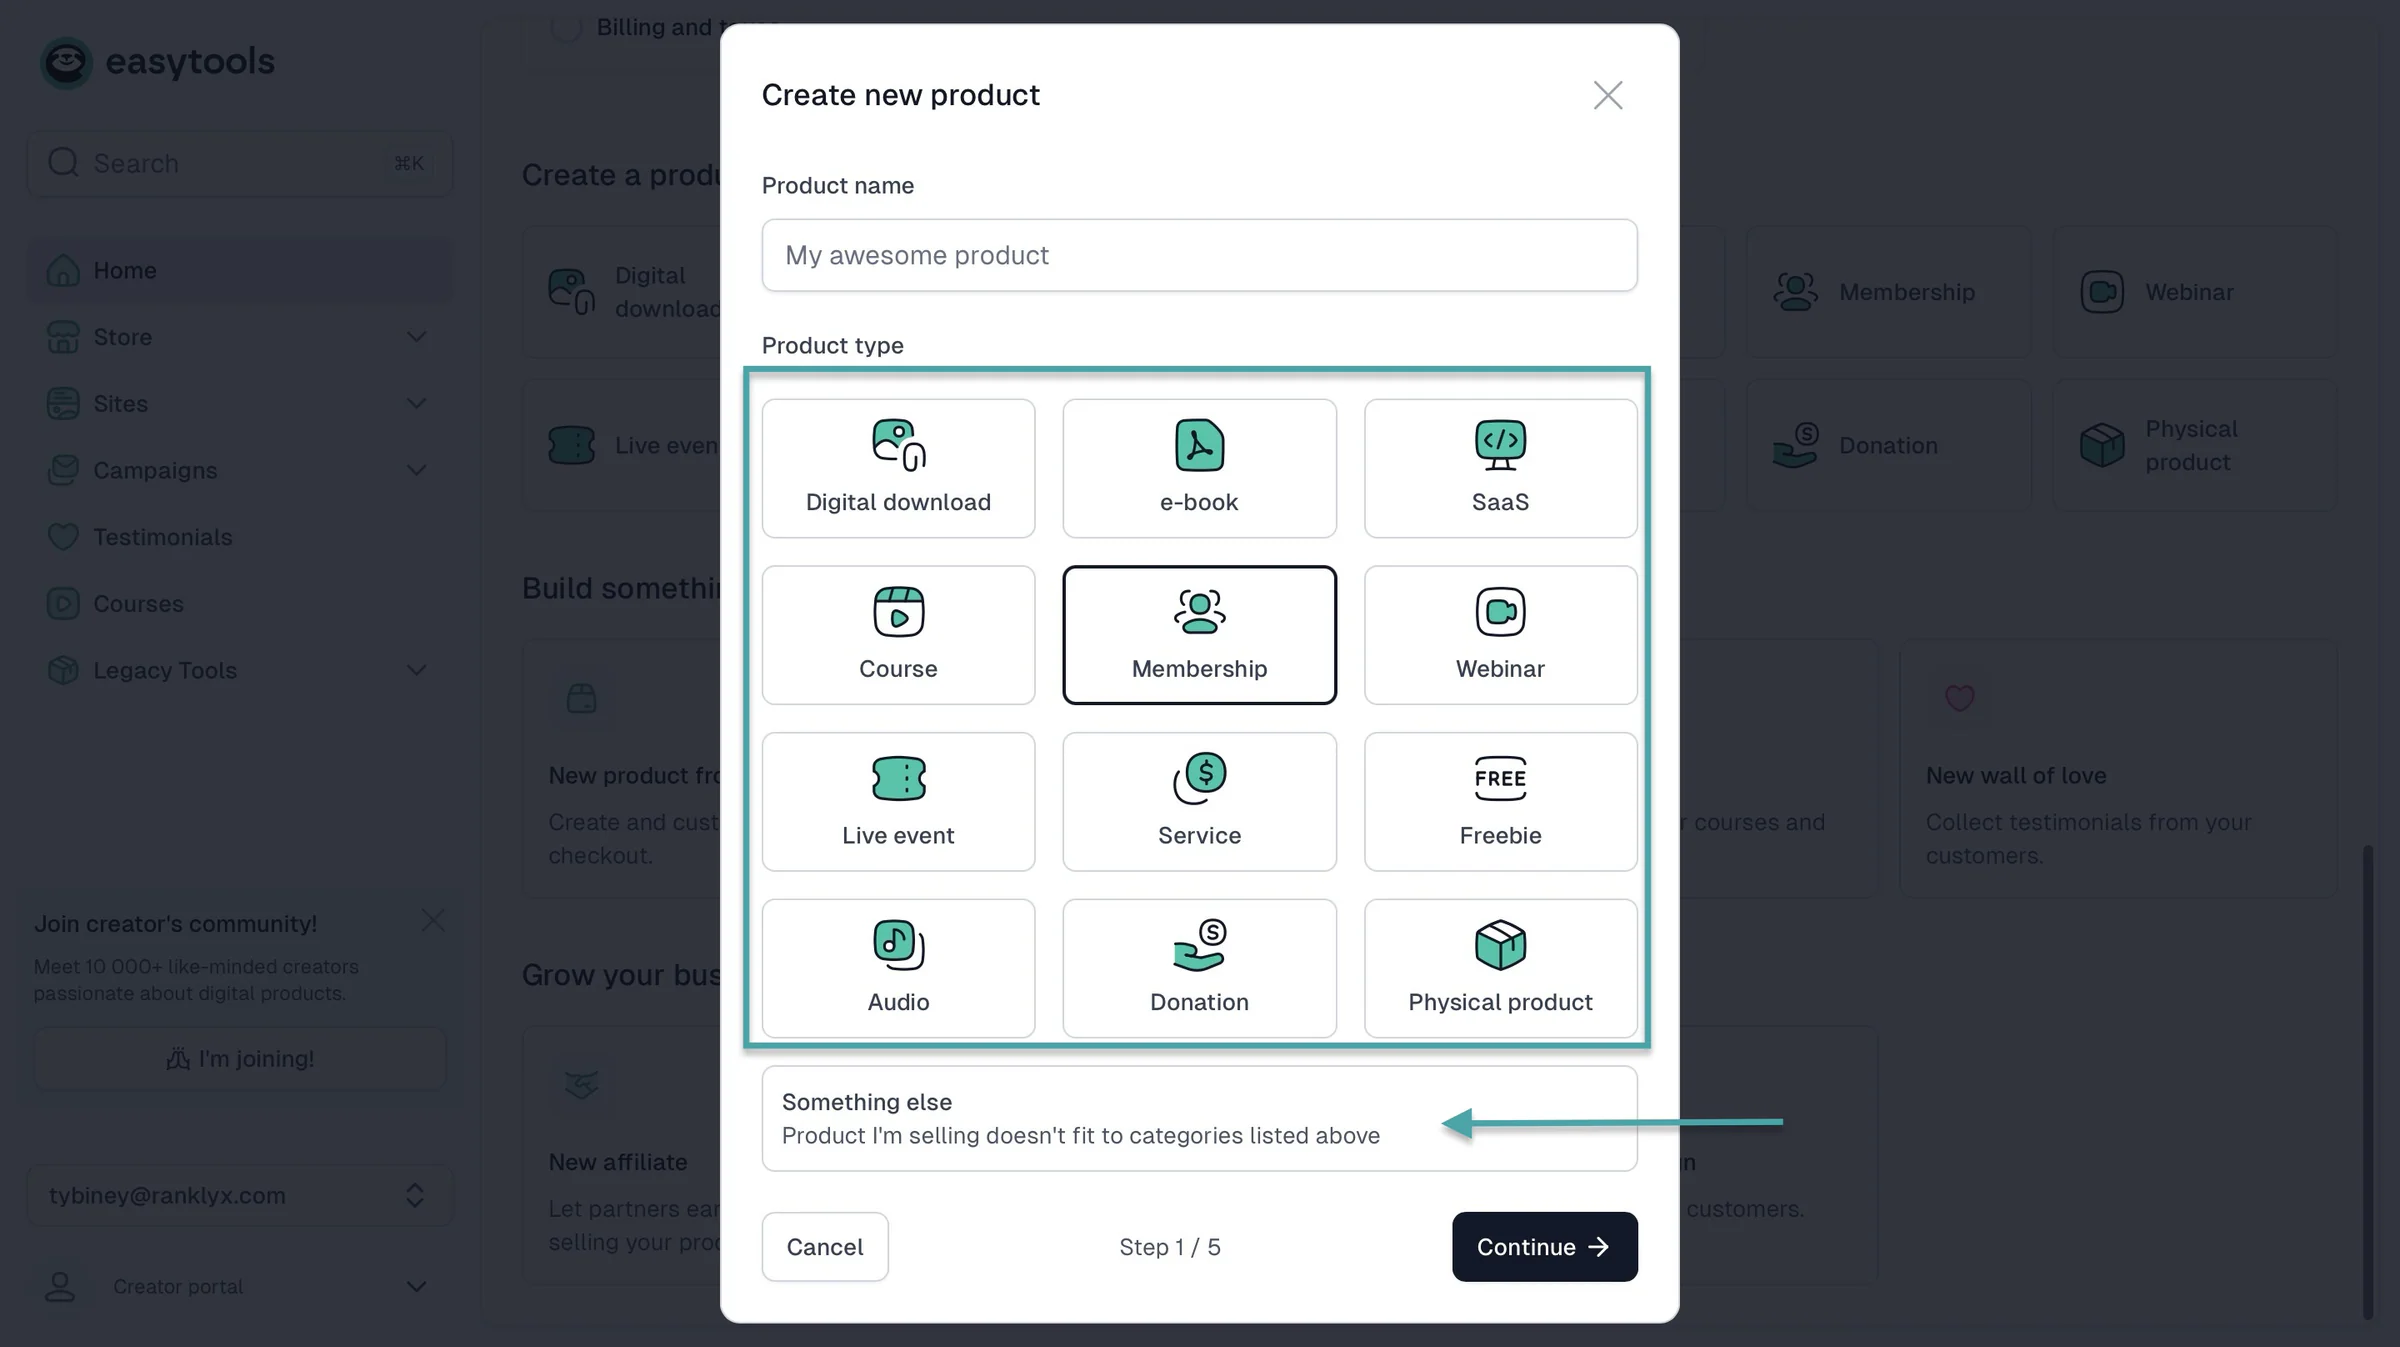Click the page vertical scrollbar
Screen dimensions: 2400x1347
click(2367, 1080)
